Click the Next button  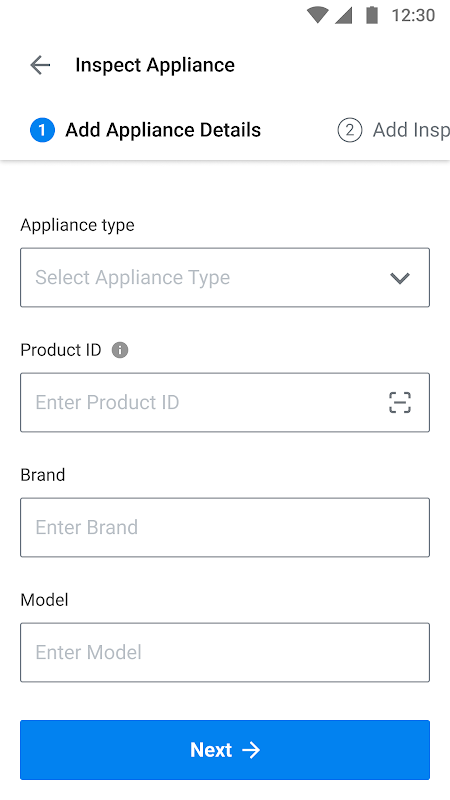pyautogui.click(x=225, y=749)
